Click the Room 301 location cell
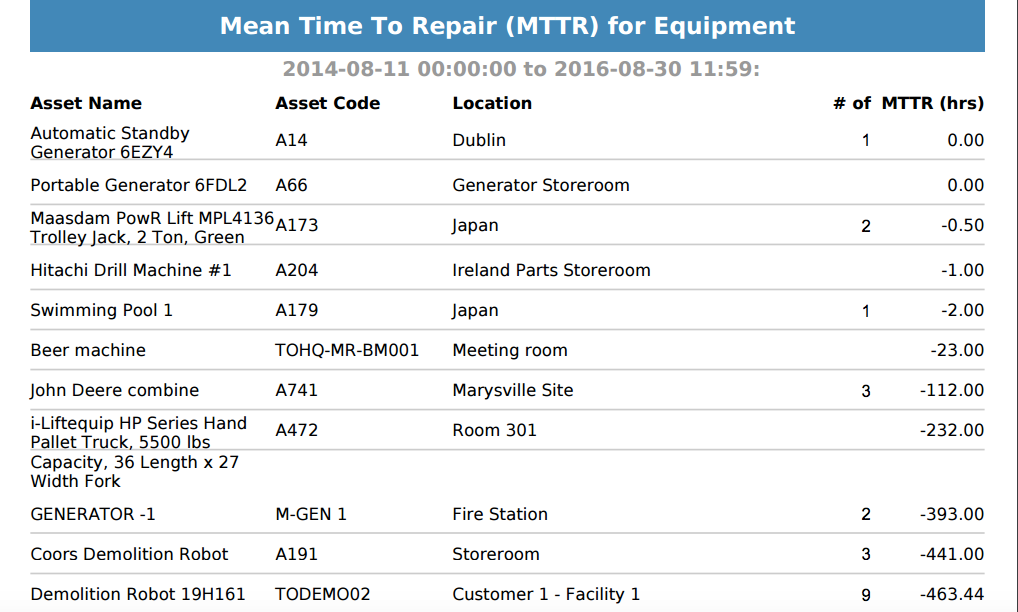 coord(495,430)
